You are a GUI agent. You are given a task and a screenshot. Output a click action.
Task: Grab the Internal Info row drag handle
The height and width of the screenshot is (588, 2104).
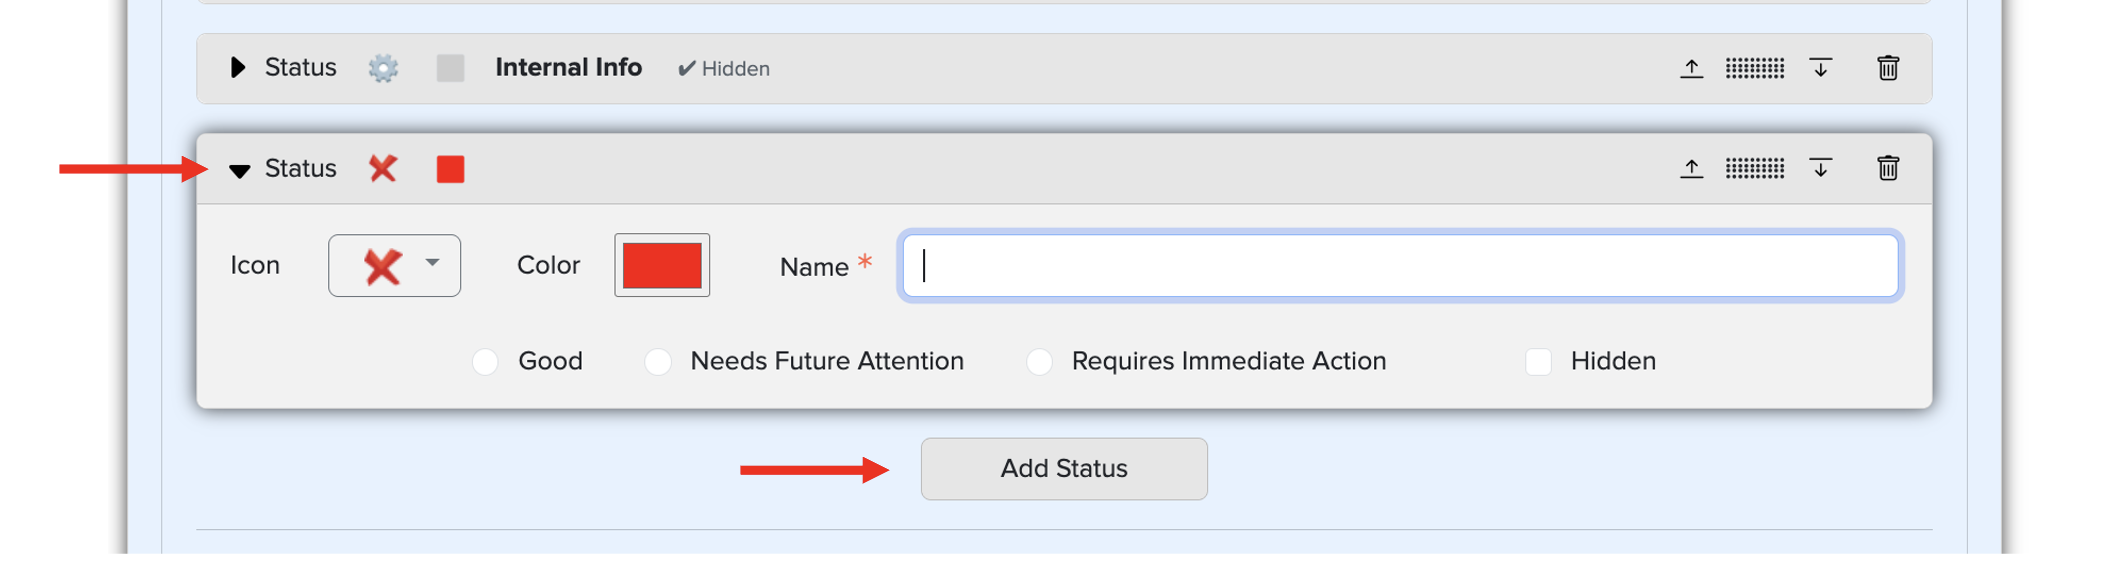click(x=1755, y=68)
